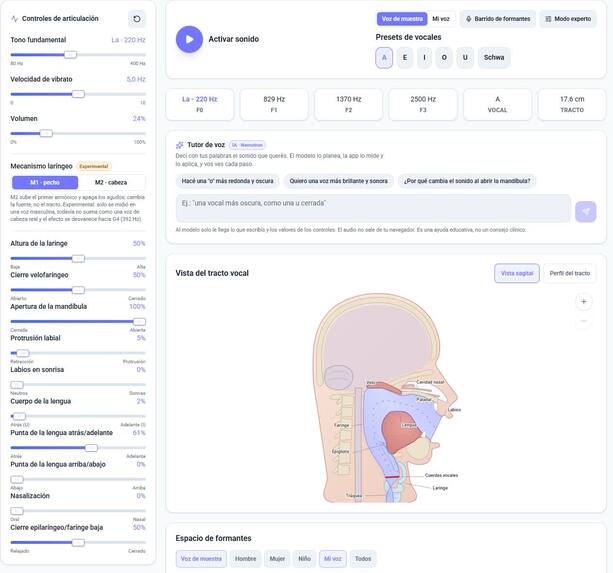Click the voice tutor text input field
Viewport: 613px width, 573px height.
point(373,208)
